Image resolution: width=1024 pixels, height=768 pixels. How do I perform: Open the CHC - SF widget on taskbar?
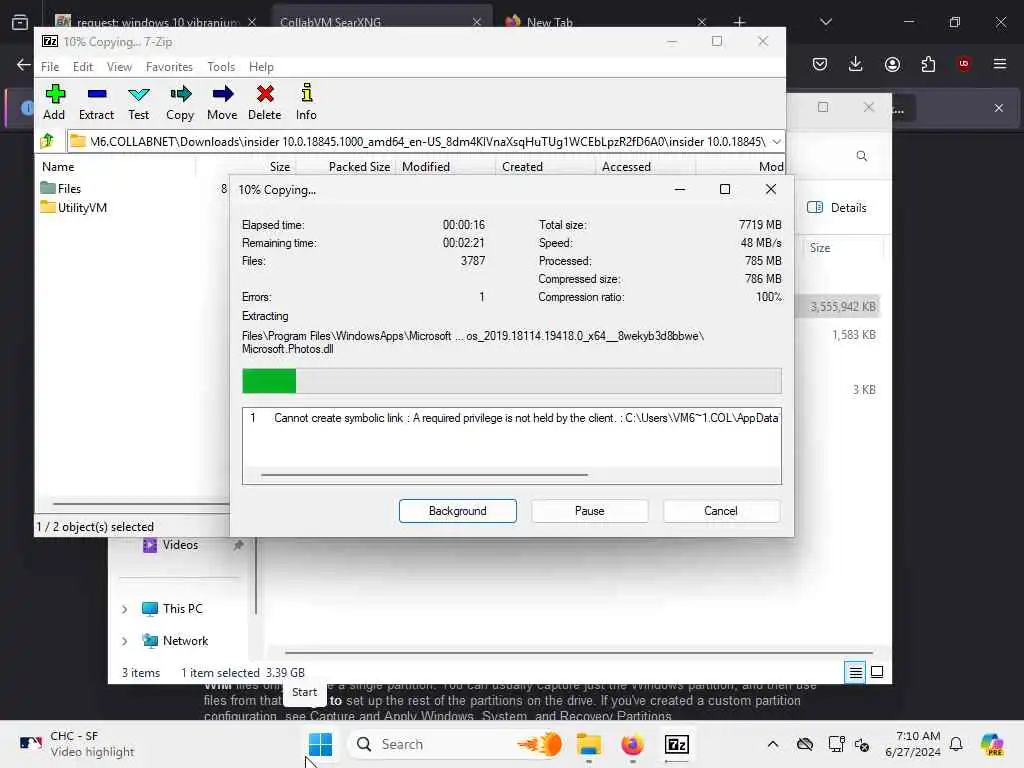[x=77, y=744]
